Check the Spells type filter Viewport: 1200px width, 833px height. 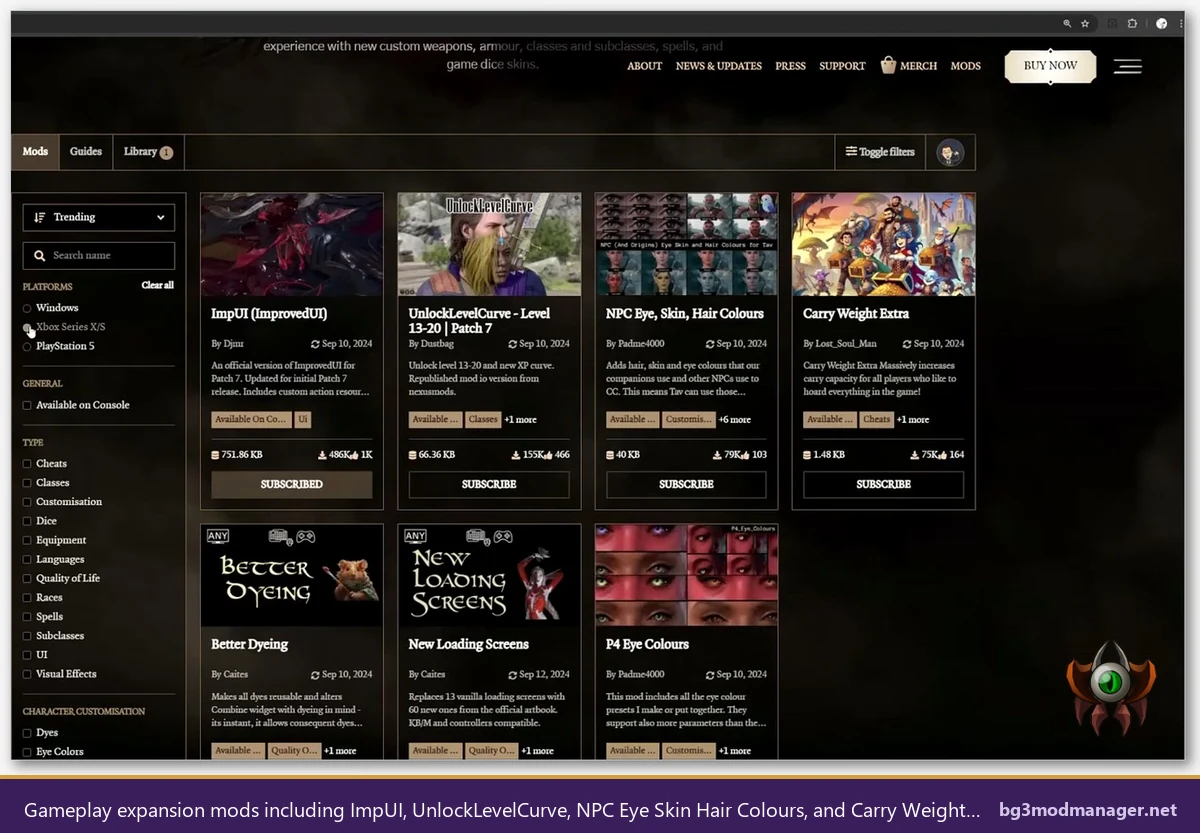pos(27,617)
